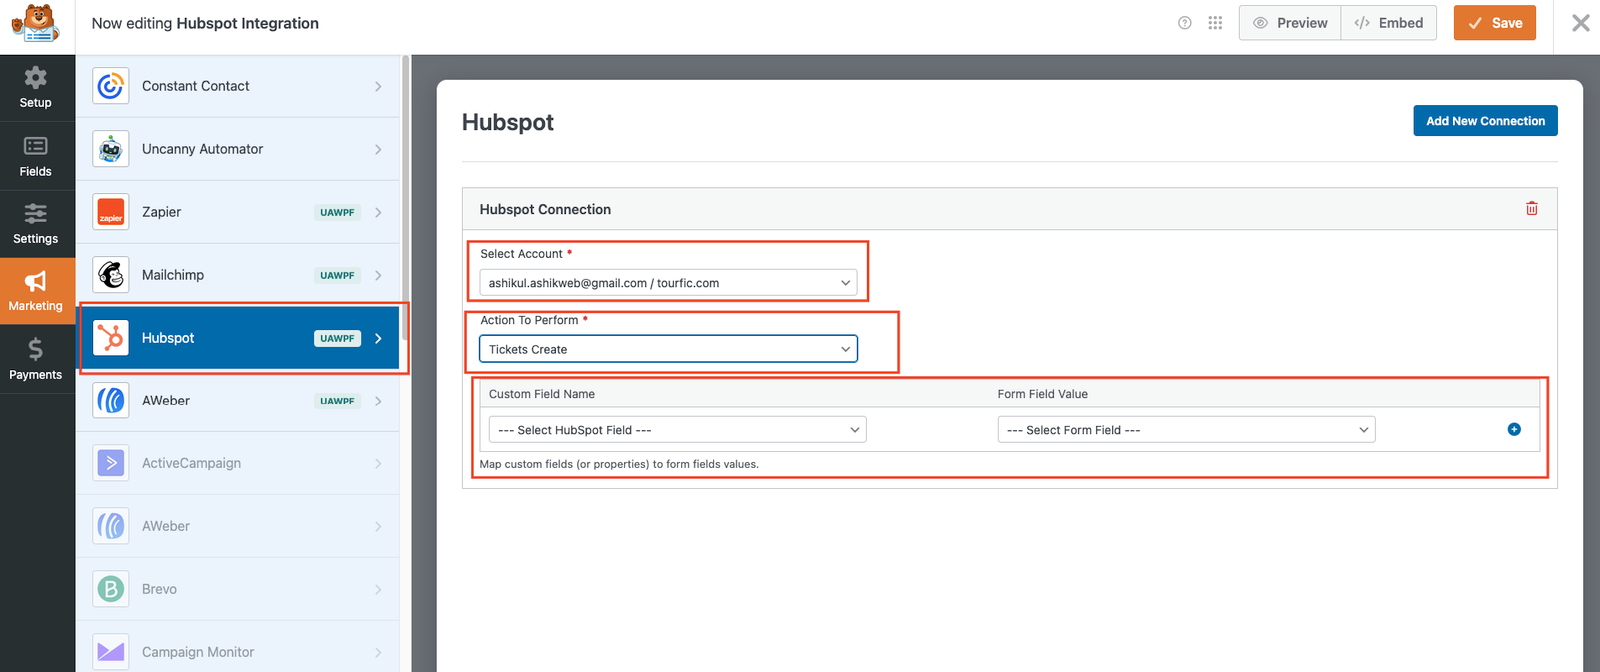
Task: Open the Select Form Field dropdown
Action: pyautogui.click(x=1186, y=430)
